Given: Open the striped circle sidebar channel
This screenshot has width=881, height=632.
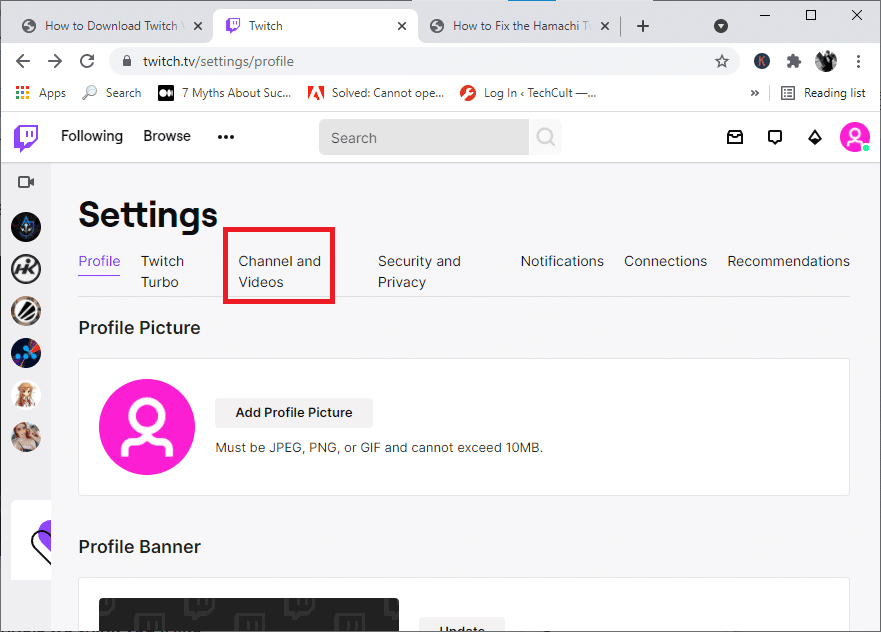Looking at the screenshot, I should [x=26, y=311].
